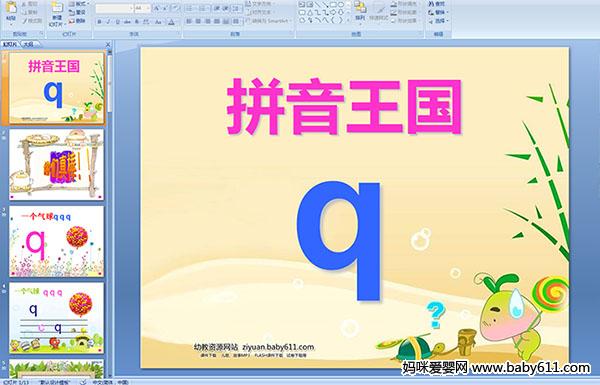Click the Numbering list icon

point(203,8)
